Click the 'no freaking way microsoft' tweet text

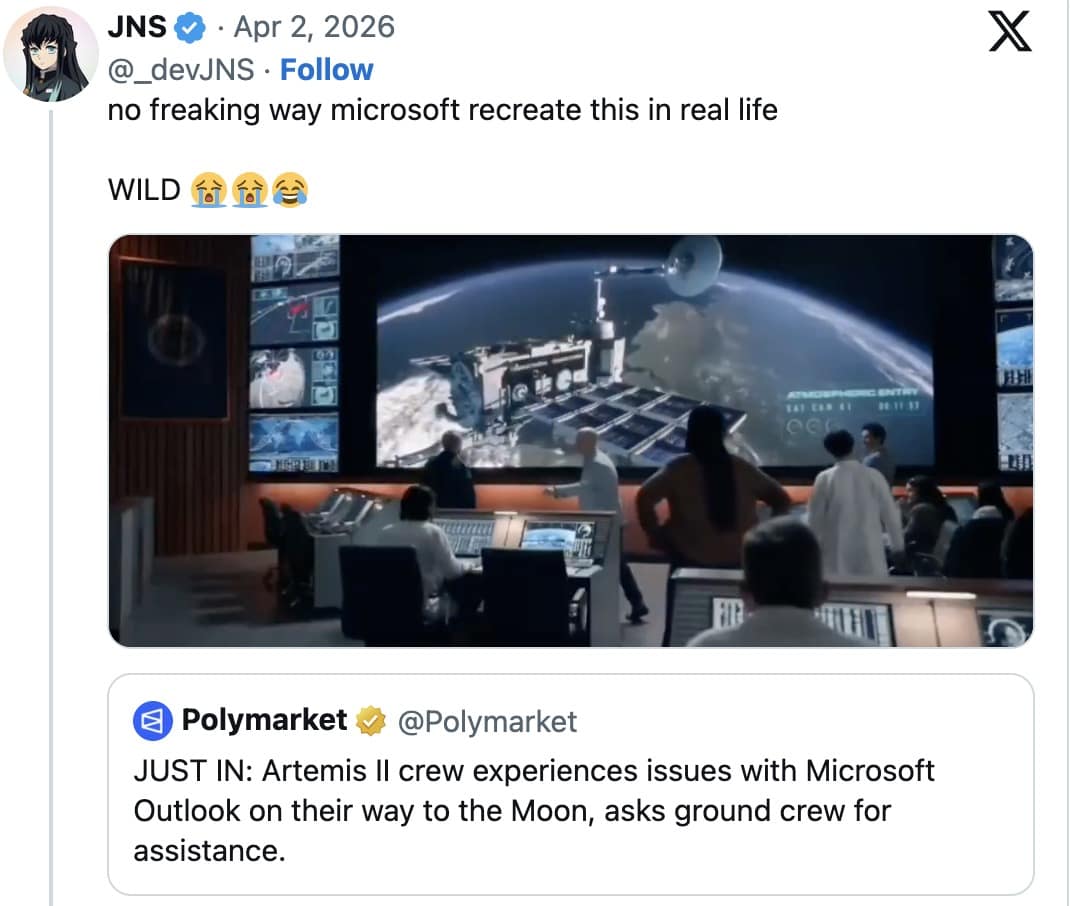point(442,109)
